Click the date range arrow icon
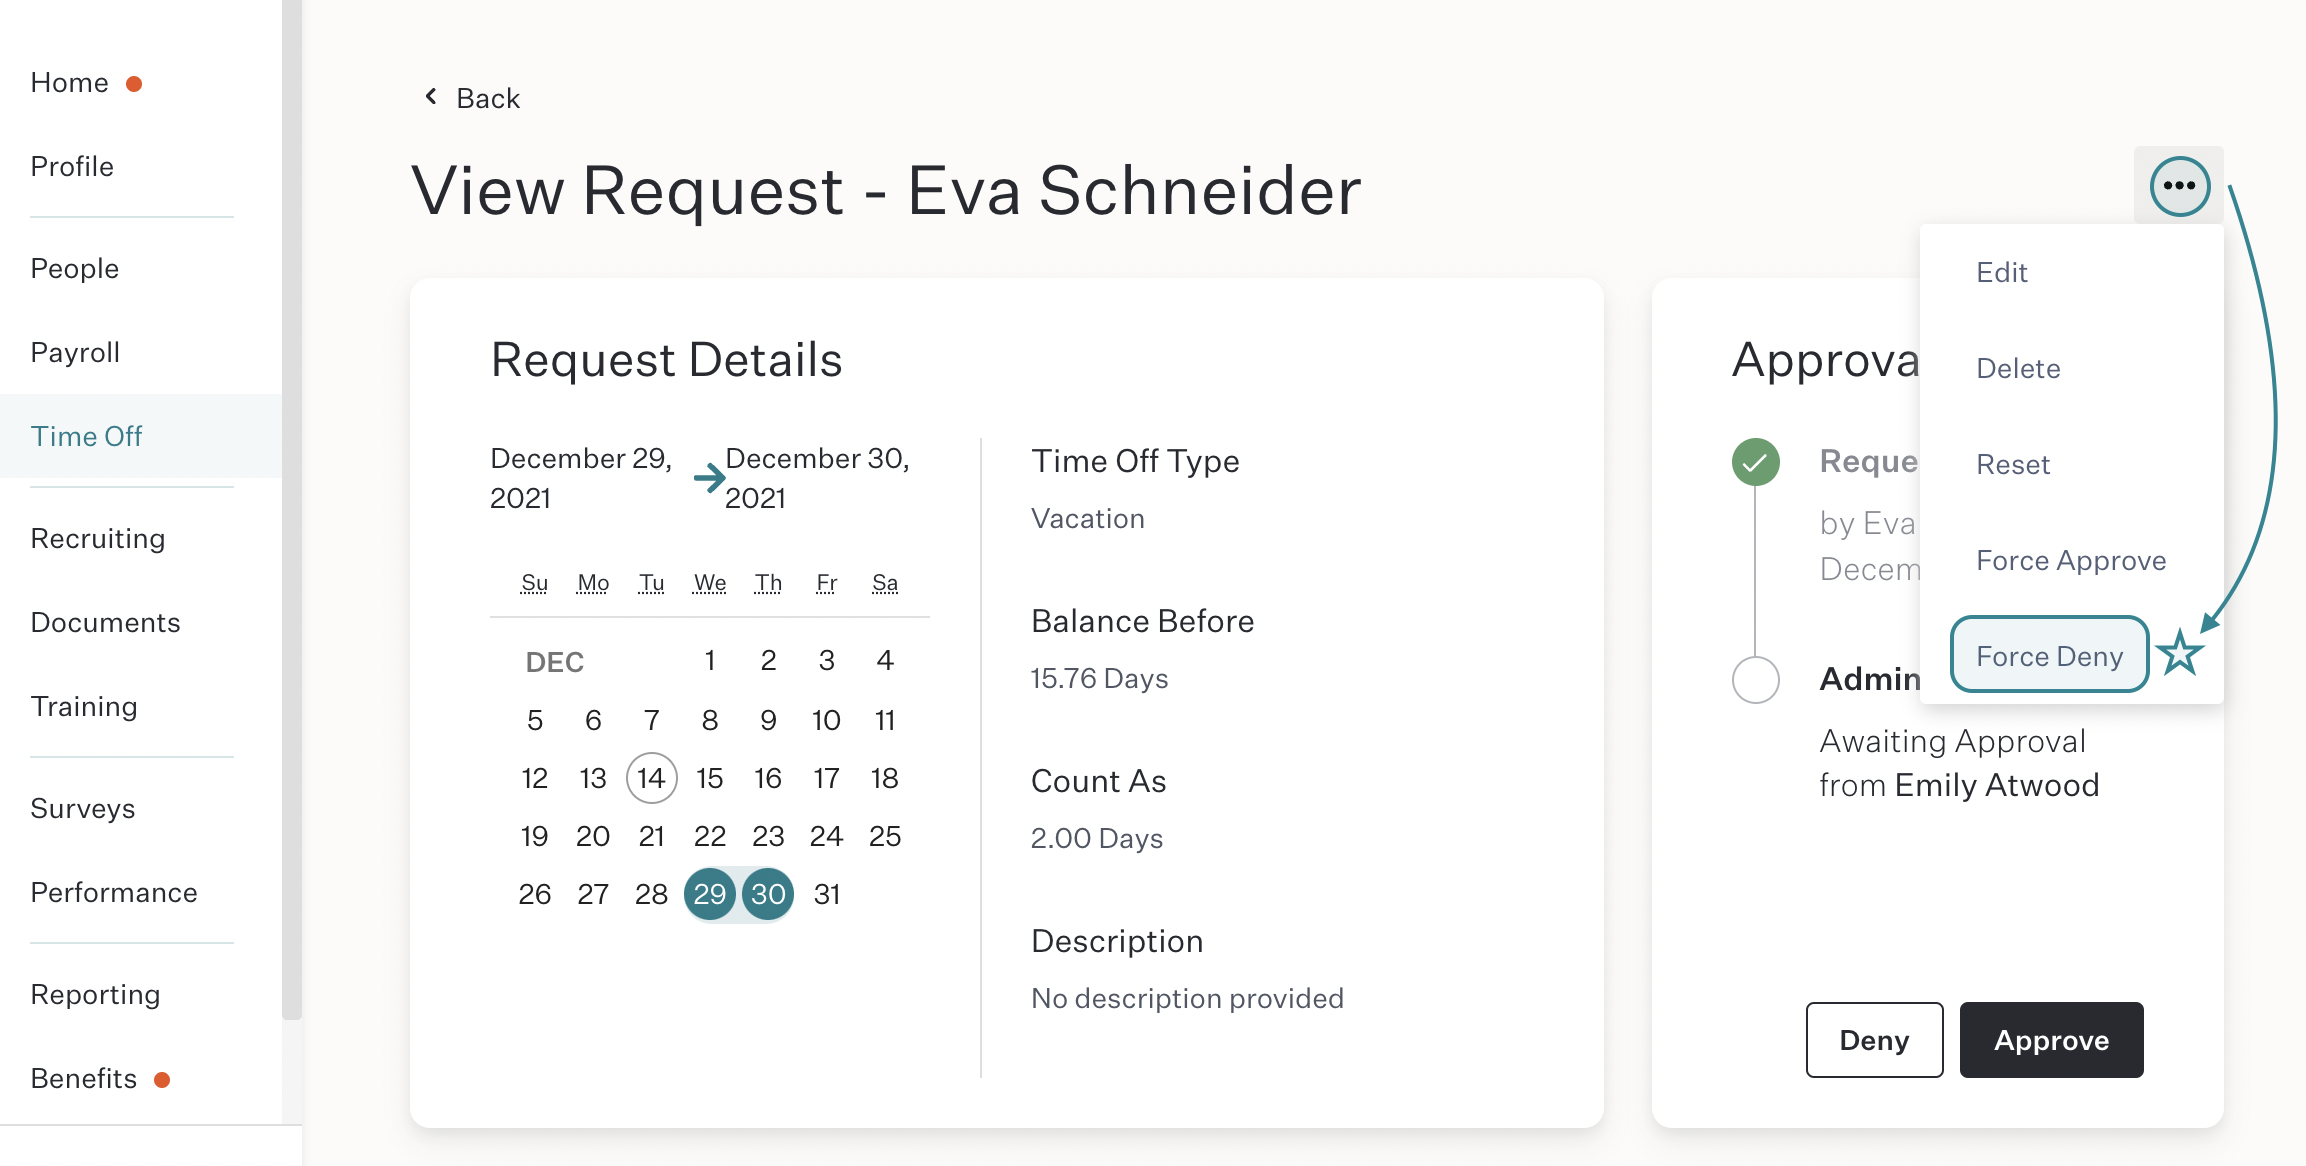This screenshot has width=2306, height=1166. [x=709, y=478]
